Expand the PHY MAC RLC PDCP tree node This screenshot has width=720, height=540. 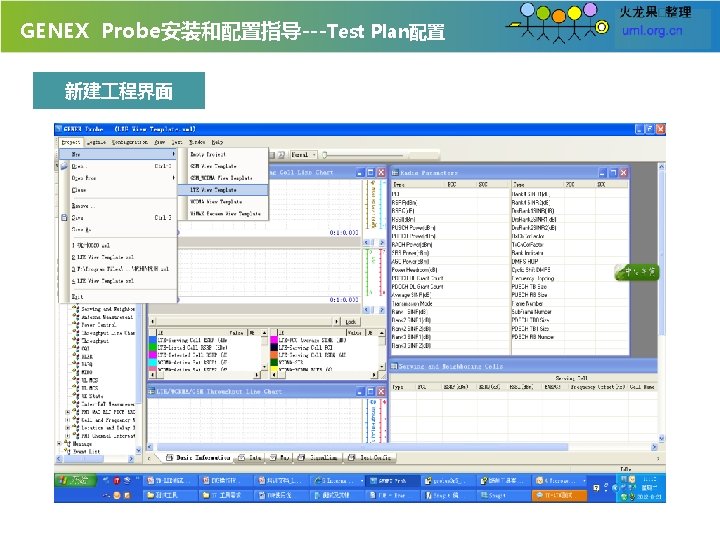coord(68,412)
